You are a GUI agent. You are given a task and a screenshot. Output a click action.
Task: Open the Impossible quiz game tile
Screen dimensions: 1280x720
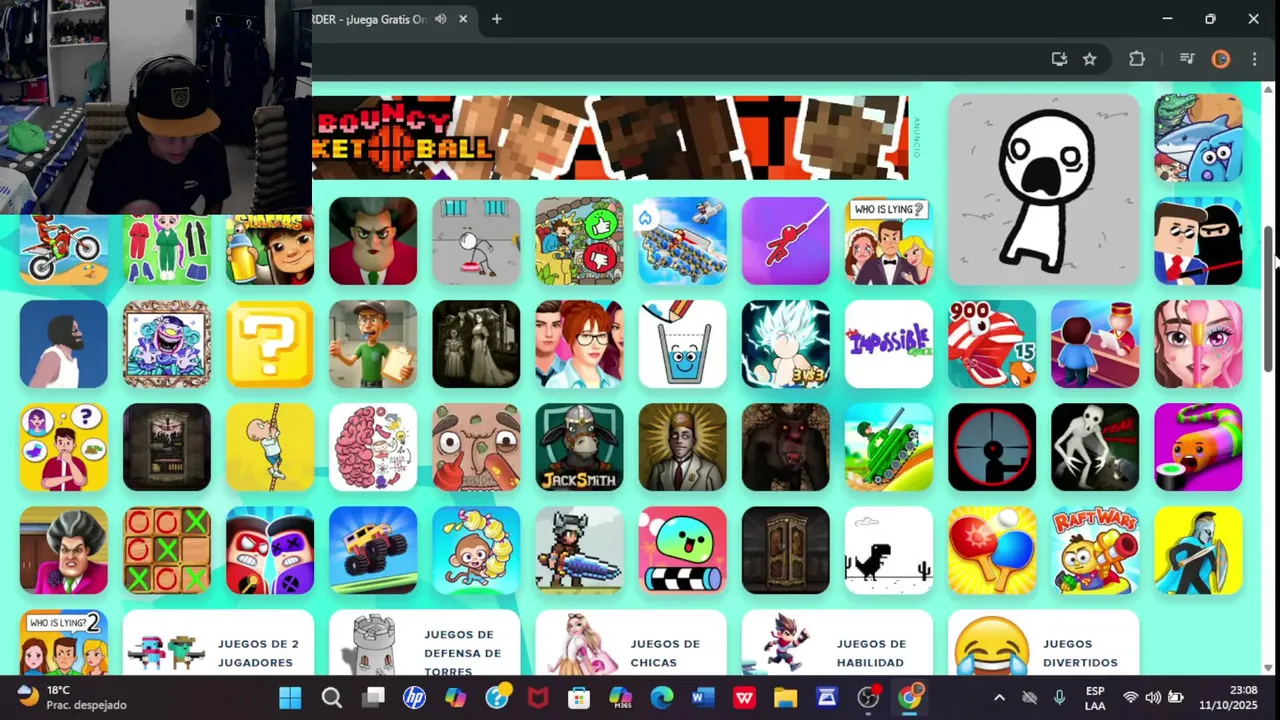(889, 344)
